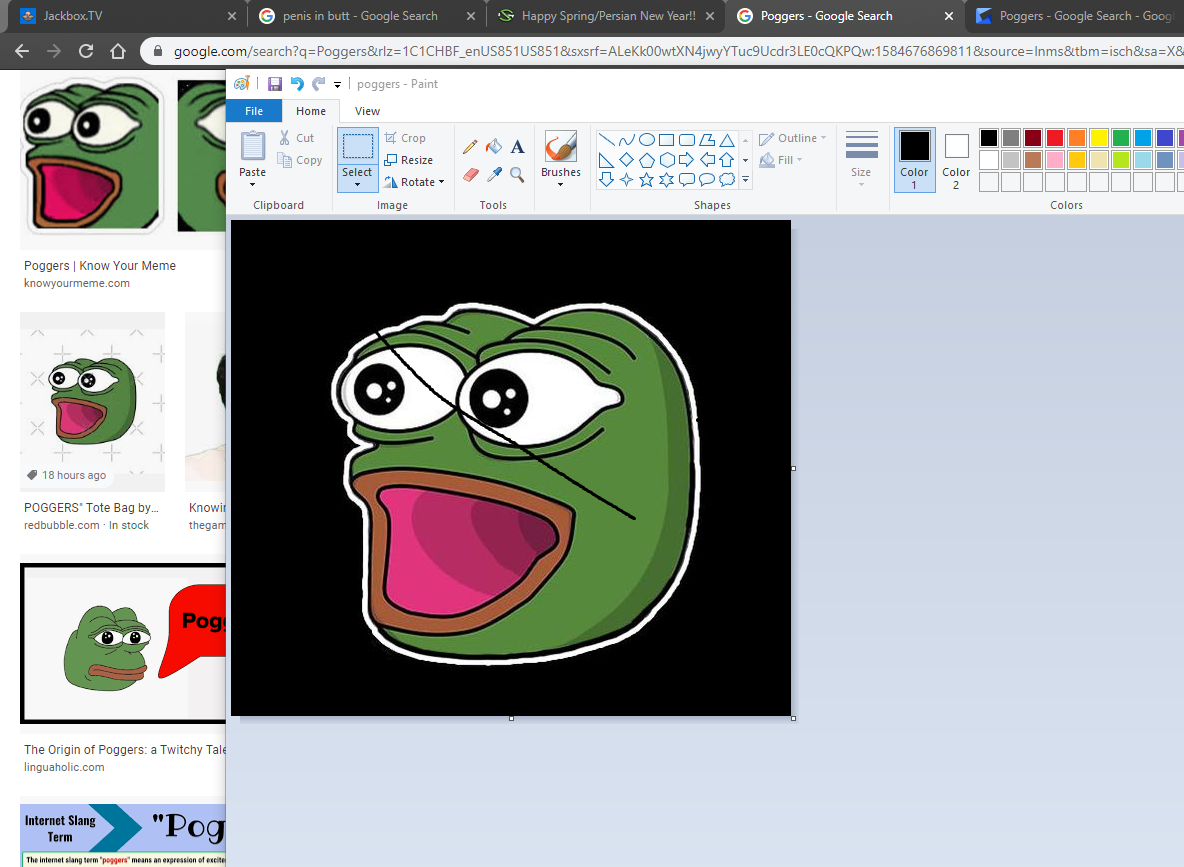
Task: Select the Color picker eyedropper tool
Action: [494, 174]
